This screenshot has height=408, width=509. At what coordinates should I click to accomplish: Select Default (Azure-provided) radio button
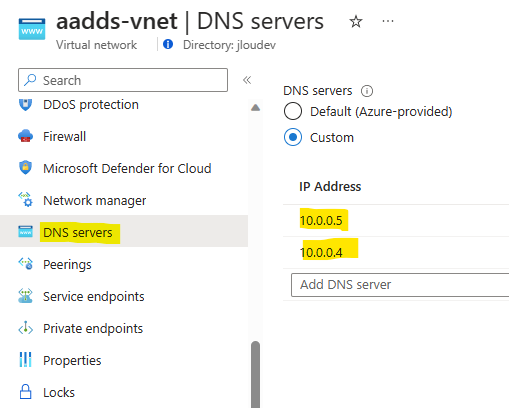coord(293,111)
